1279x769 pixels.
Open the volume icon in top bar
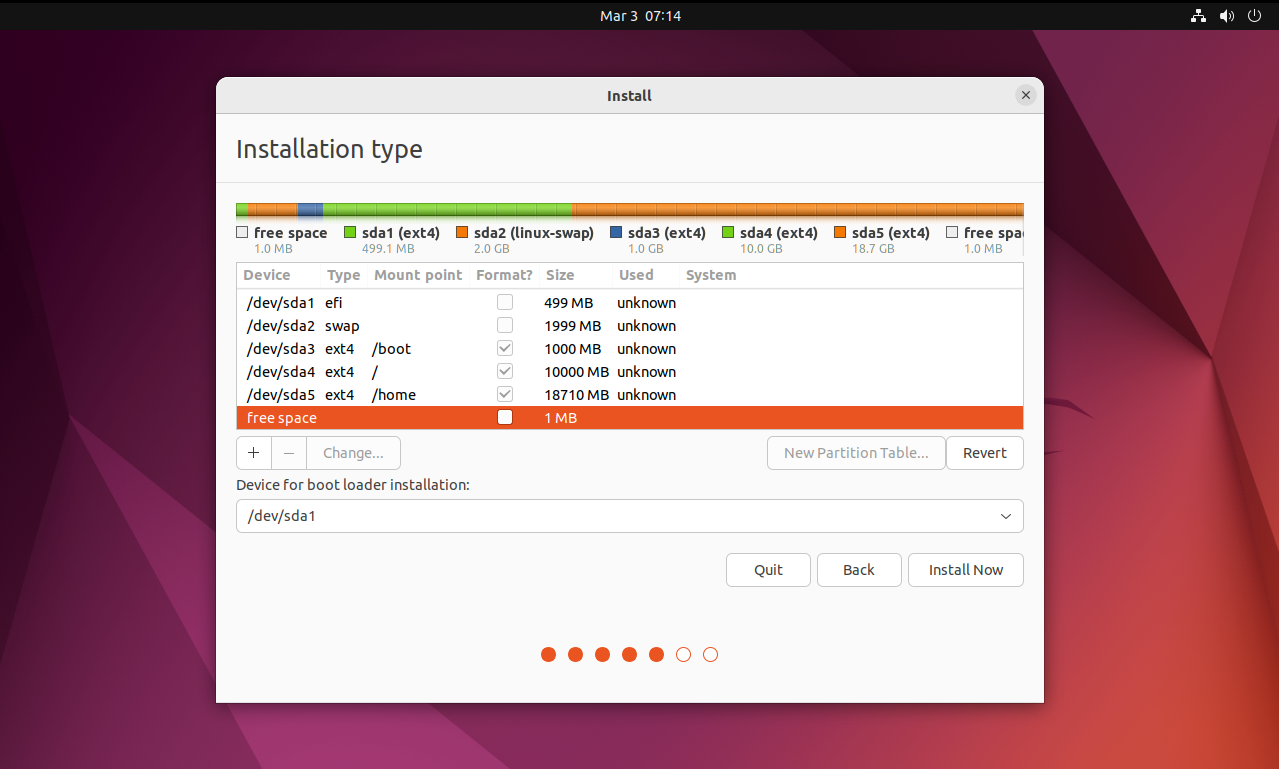tap(1227, 16)
